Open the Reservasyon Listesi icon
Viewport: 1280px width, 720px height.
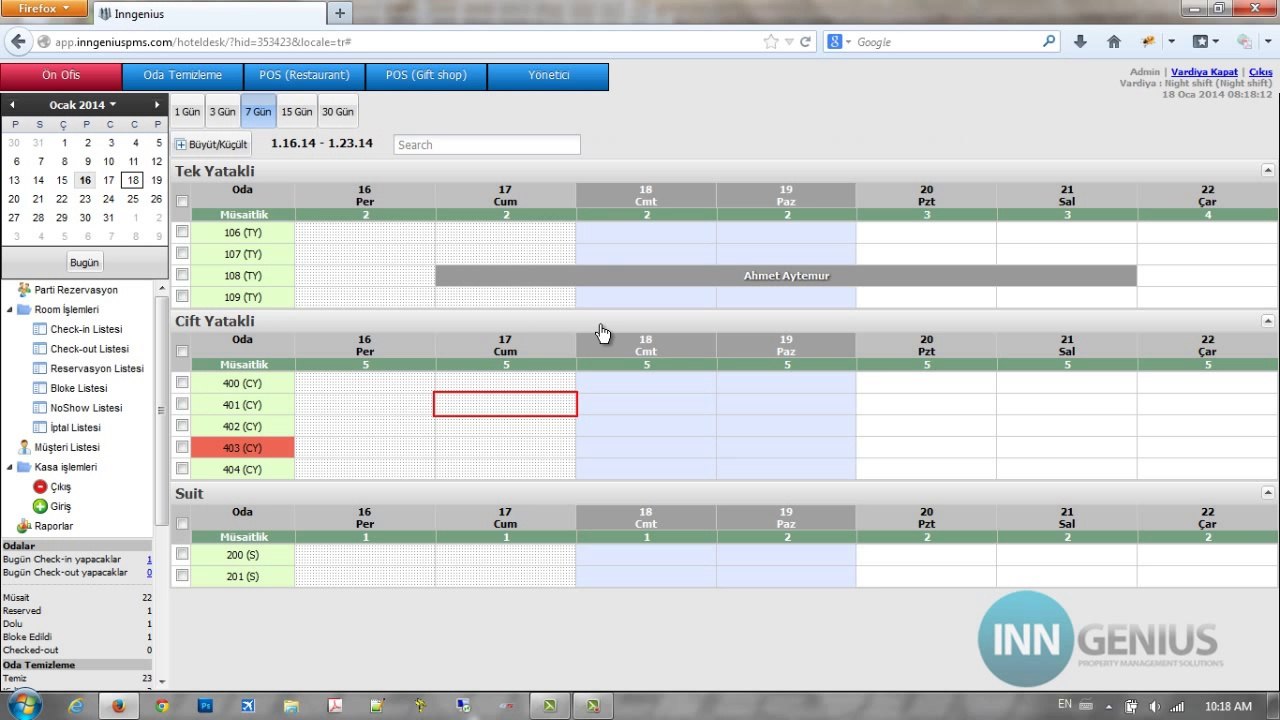point(40,368)
